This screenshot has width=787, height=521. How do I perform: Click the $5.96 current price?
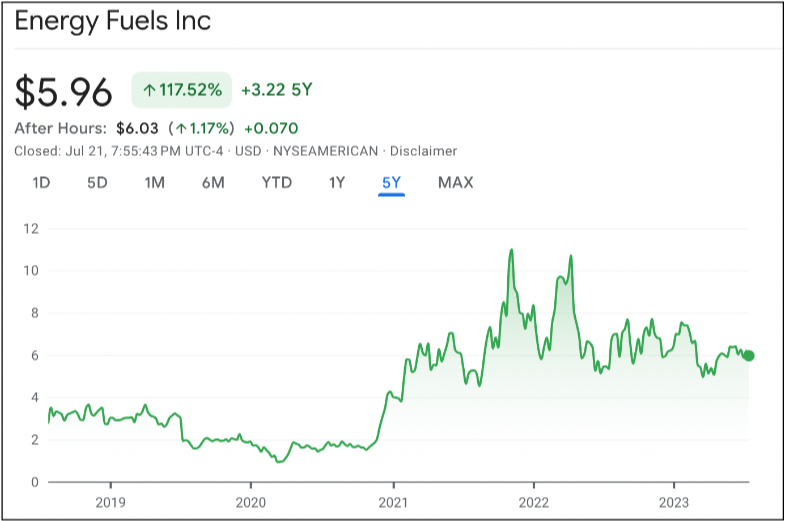tap(64, 92)
